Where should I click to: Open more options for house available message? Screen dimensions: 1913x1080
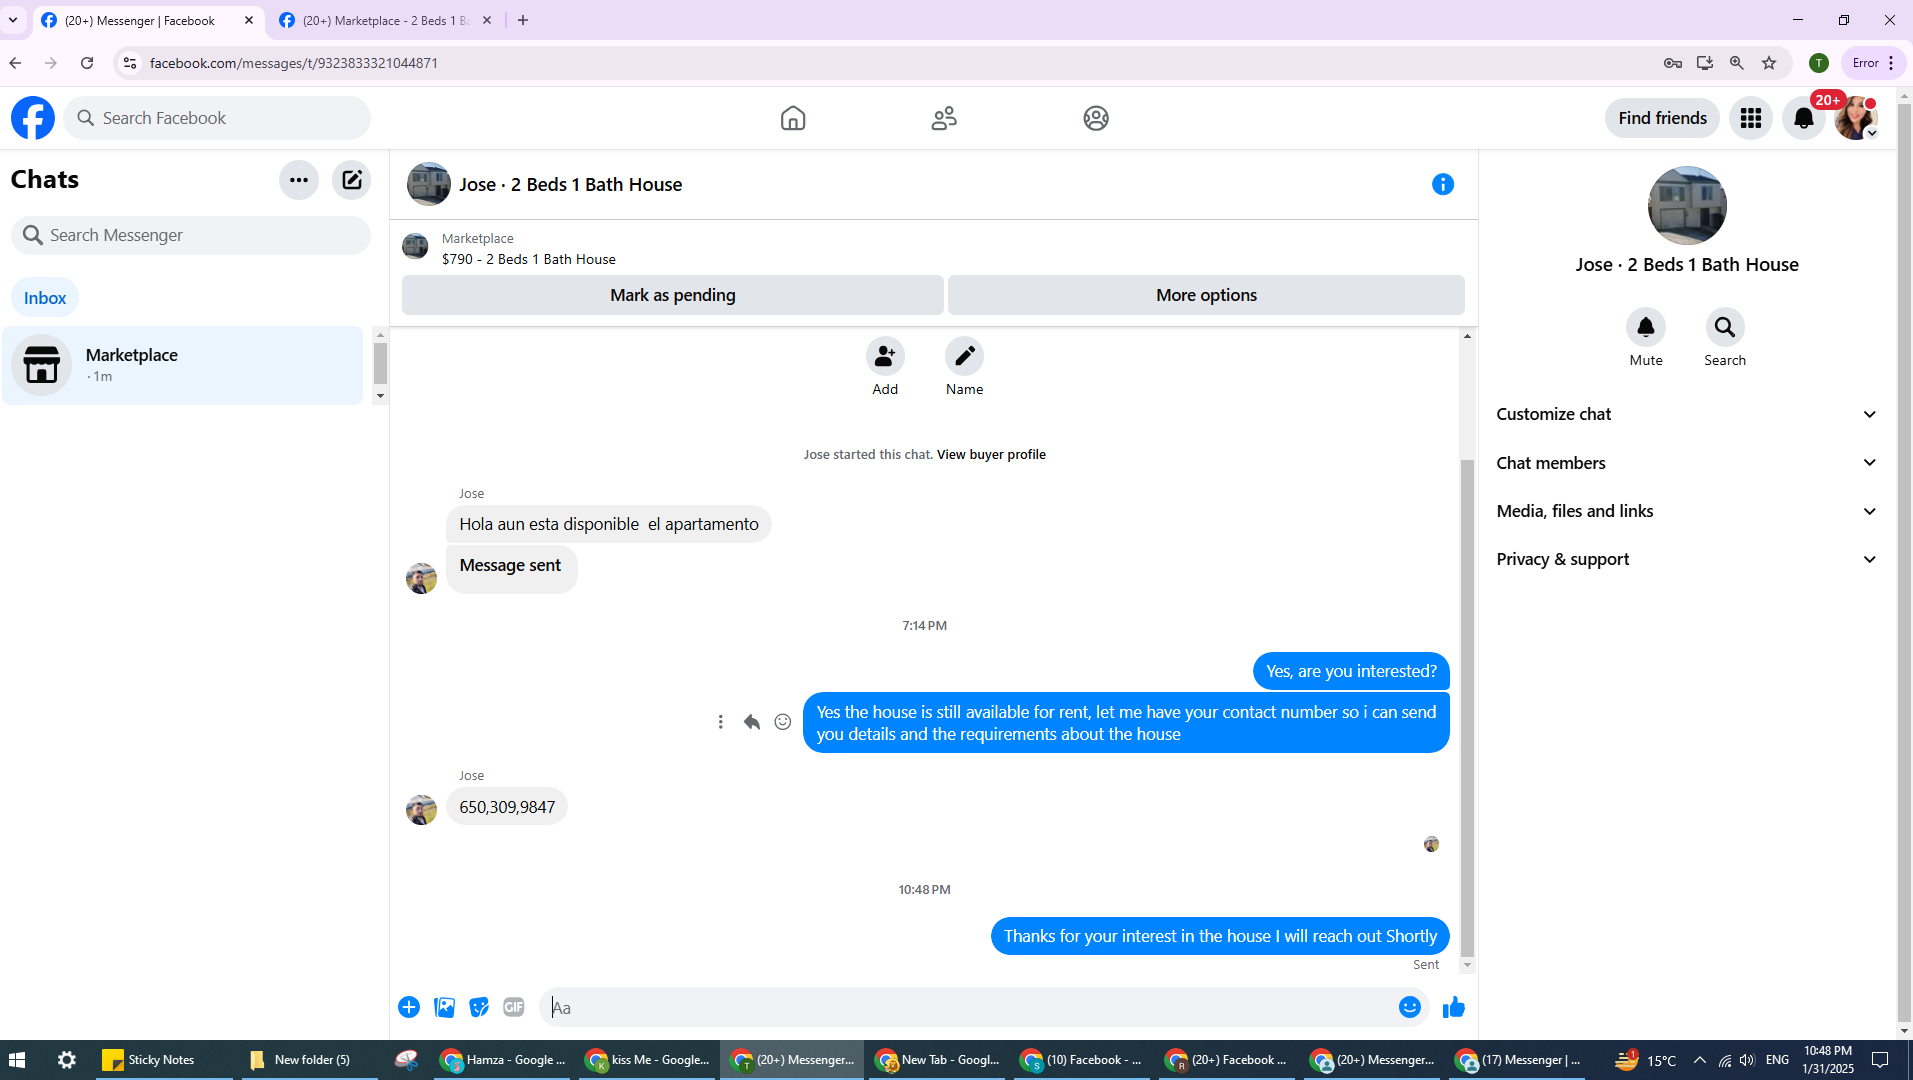pos(721,722)
